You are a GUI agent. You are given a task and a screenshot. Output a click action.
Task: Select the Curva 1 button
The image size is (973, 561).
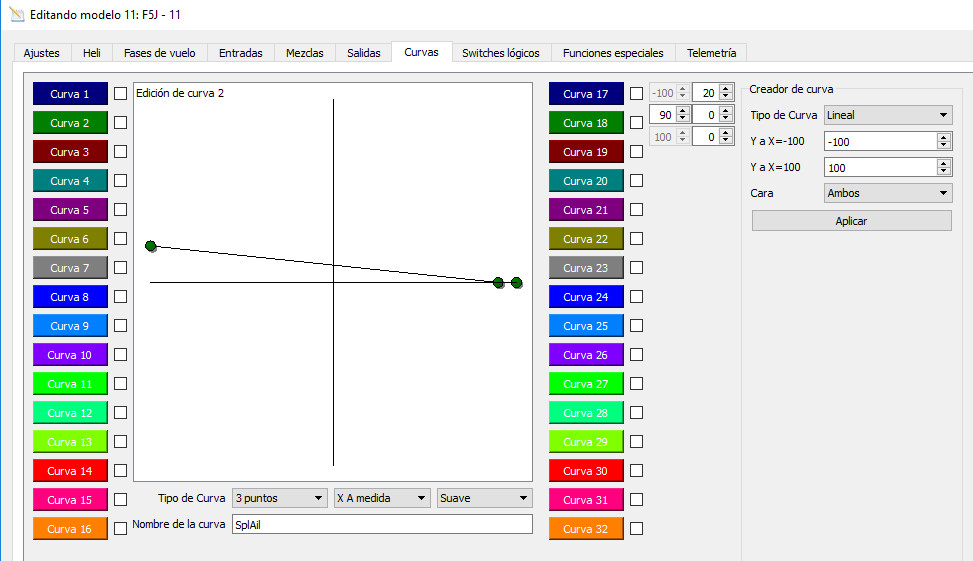[x=70, y=94]
